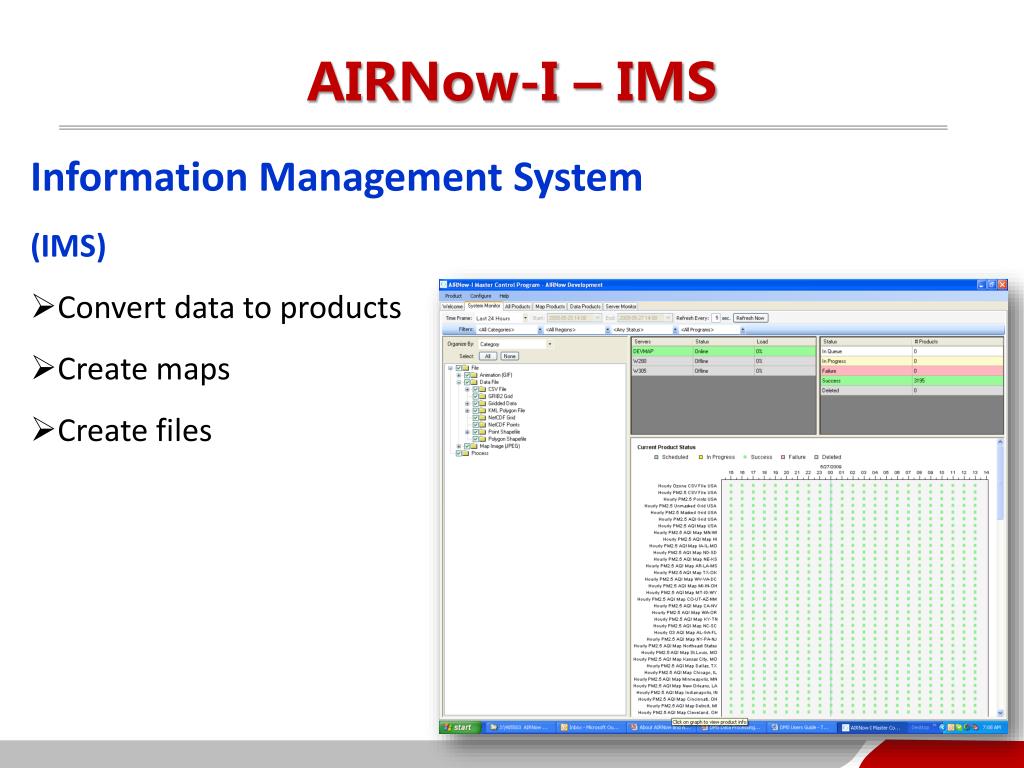The image size is (1024, 768).
Task: Toggle the KML Polygon File checkbox
Action: click(x=476, y=411)
